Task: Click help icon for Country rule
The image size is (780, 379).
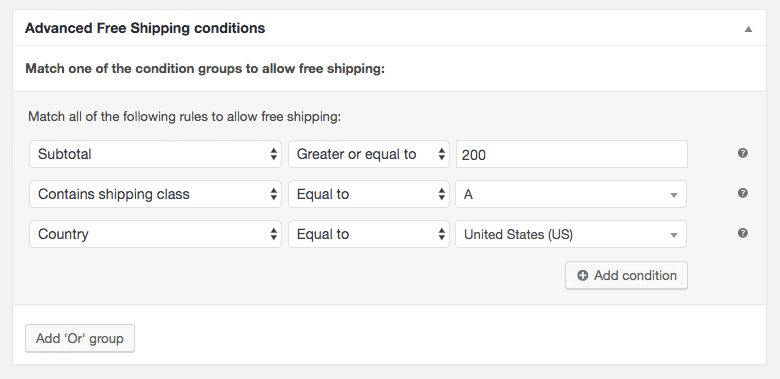Action: [743, 233]
